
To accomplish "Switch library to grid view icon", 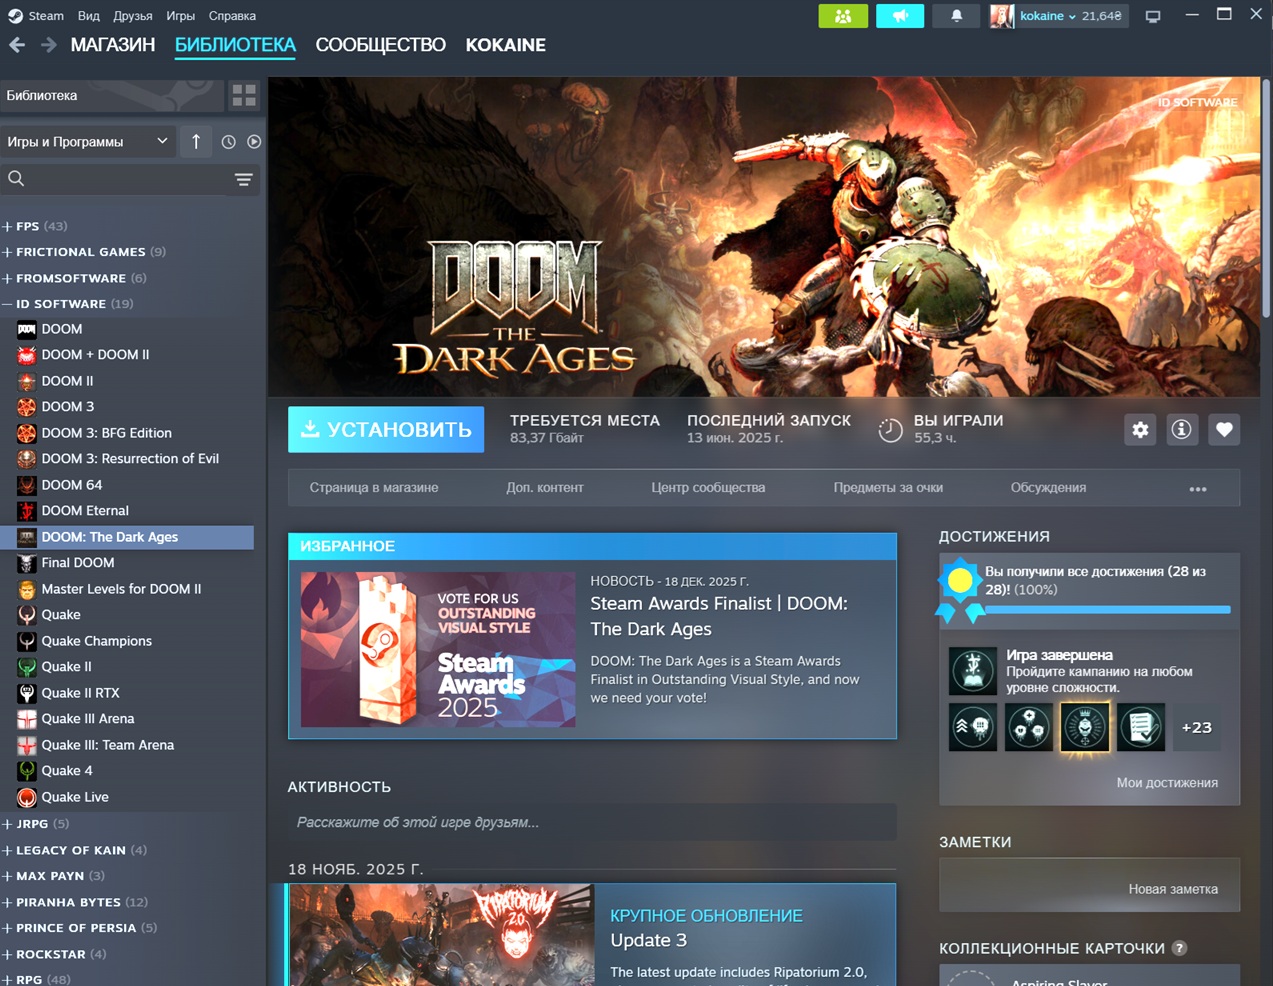I will click(x=244, y=96).
